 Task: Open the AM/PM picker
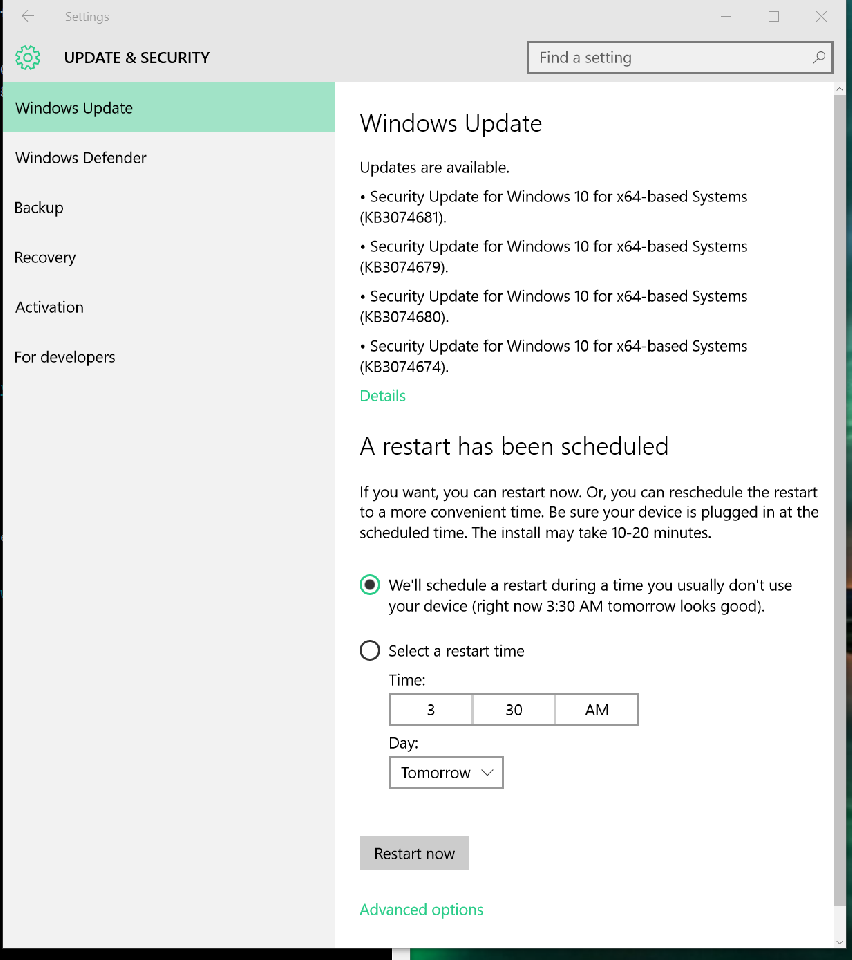(597, 710)
